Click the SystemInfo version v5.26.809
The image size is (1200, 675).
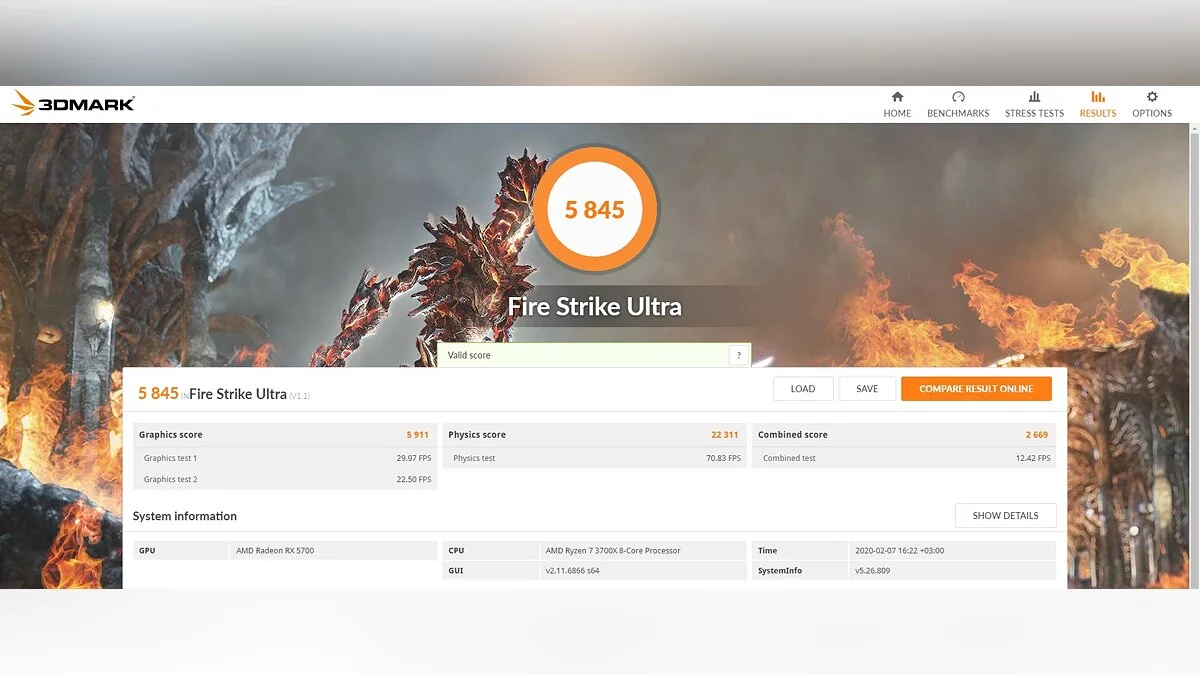(x=875, y=571)
